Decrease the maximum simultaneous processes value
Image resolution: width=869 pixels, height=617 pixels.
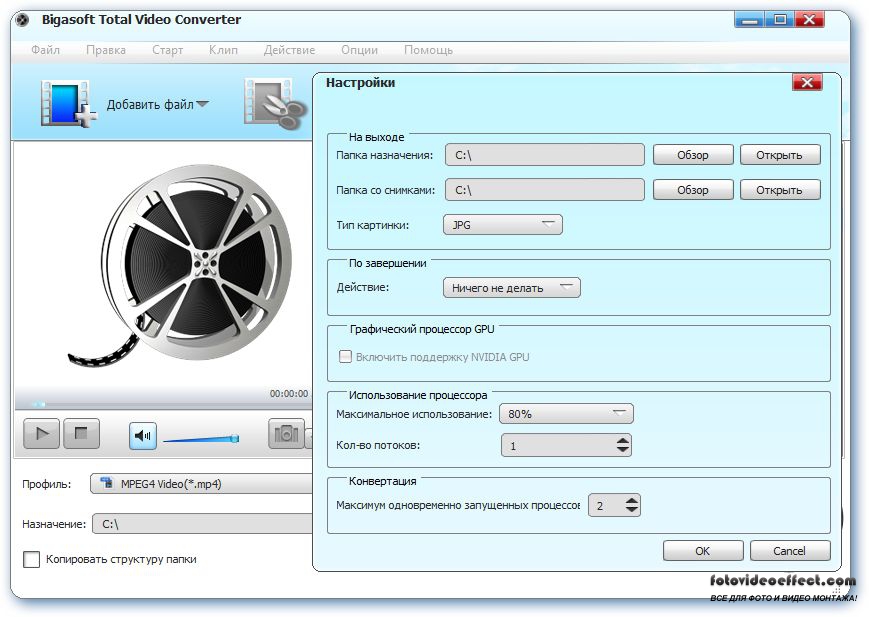(631, 509)
